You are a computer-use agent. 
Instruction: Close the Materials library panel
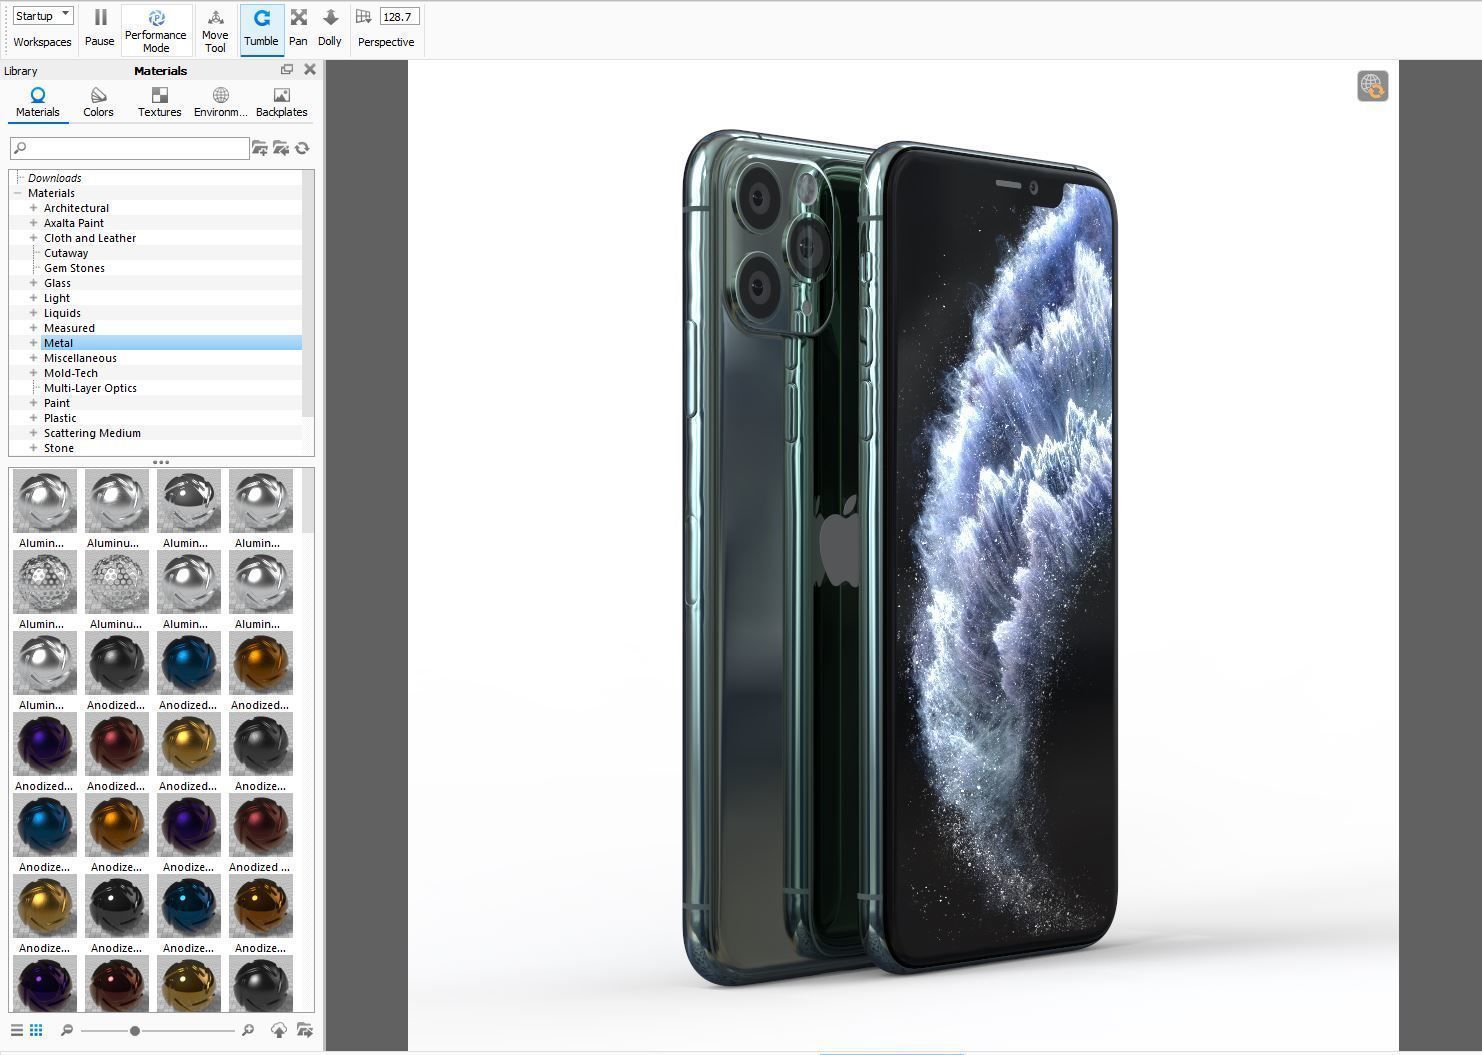(310, 70)
